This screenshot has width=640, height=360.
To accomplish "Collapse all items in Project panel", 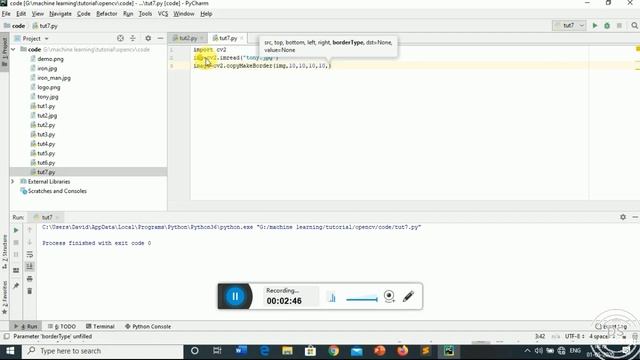I will tap(133, 38).
